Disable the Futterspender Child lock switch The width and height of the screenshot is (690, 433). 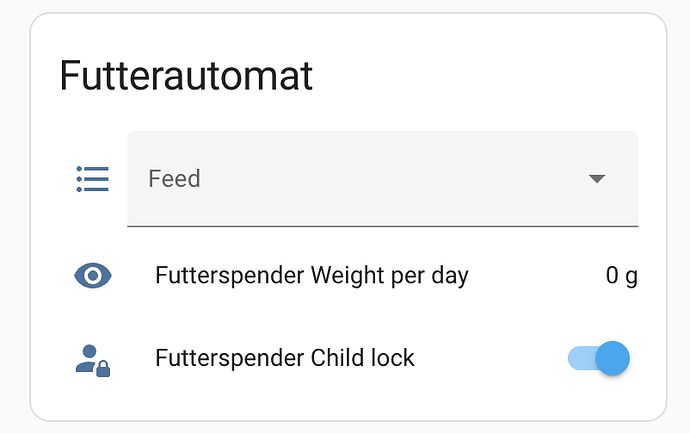click(x=599, y=358)
